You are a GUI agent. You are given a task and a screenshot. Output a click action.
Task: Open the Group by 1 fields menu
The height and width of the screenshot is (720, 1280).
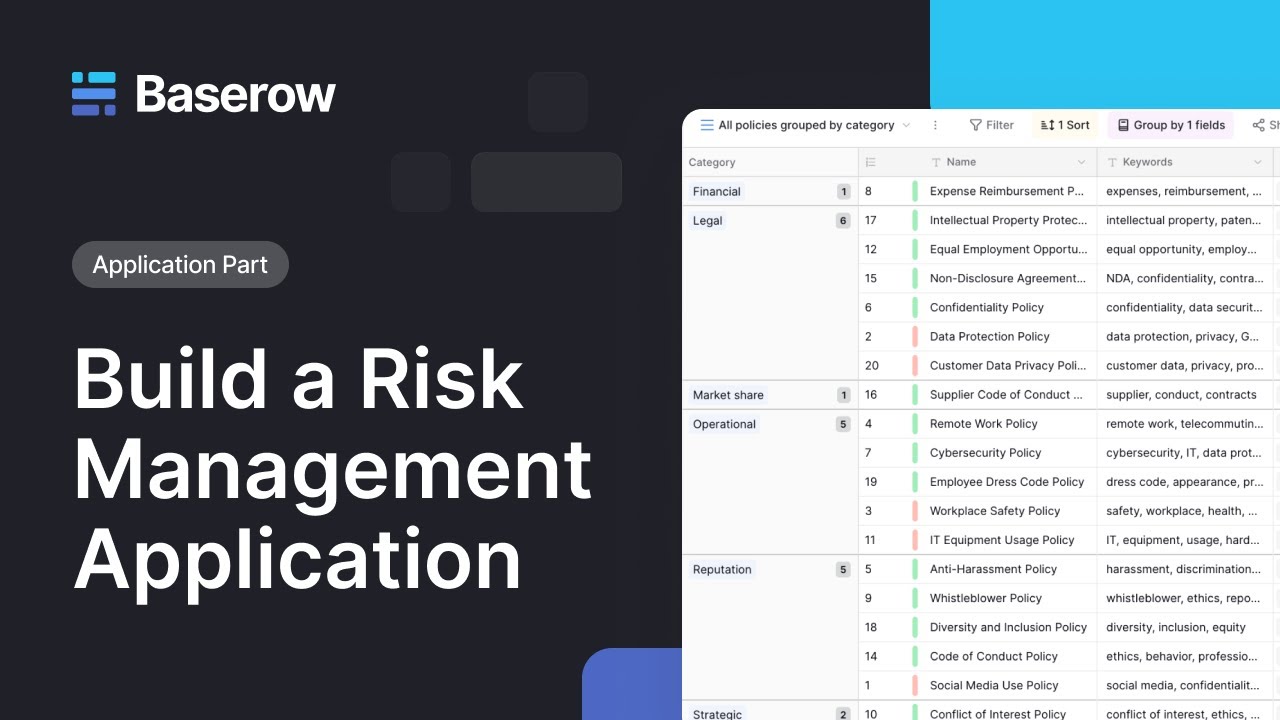coord(1171,125)
